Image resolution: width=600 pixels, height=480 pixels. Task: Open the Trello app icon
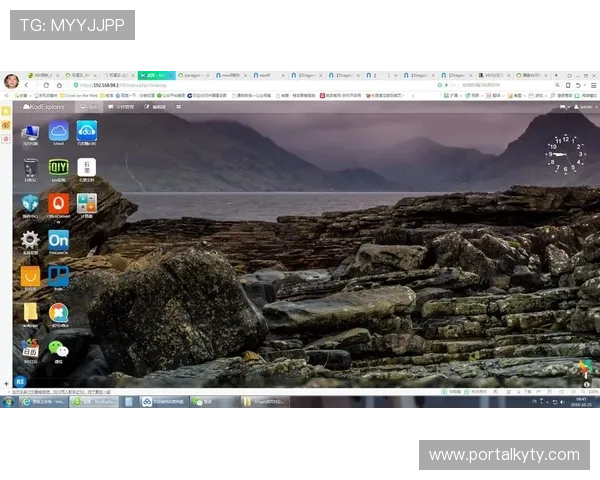click(58, 276)
